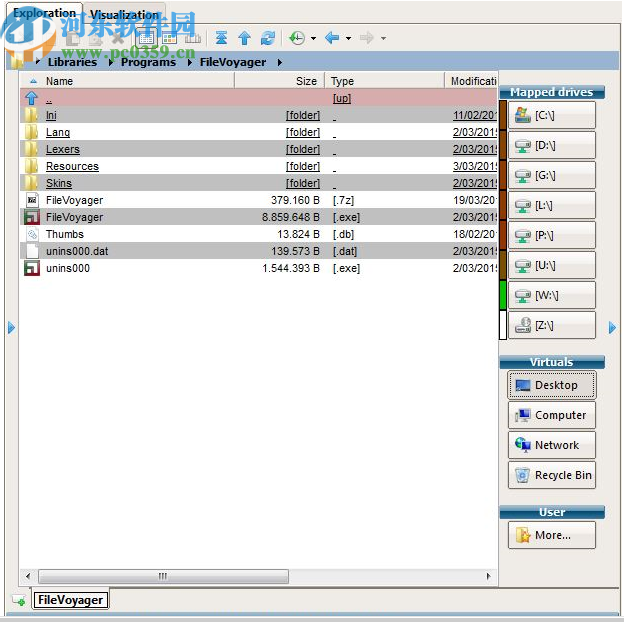Open the Network virtual folder
Viewport: 624px width, 622px height.
coord(552,445)
